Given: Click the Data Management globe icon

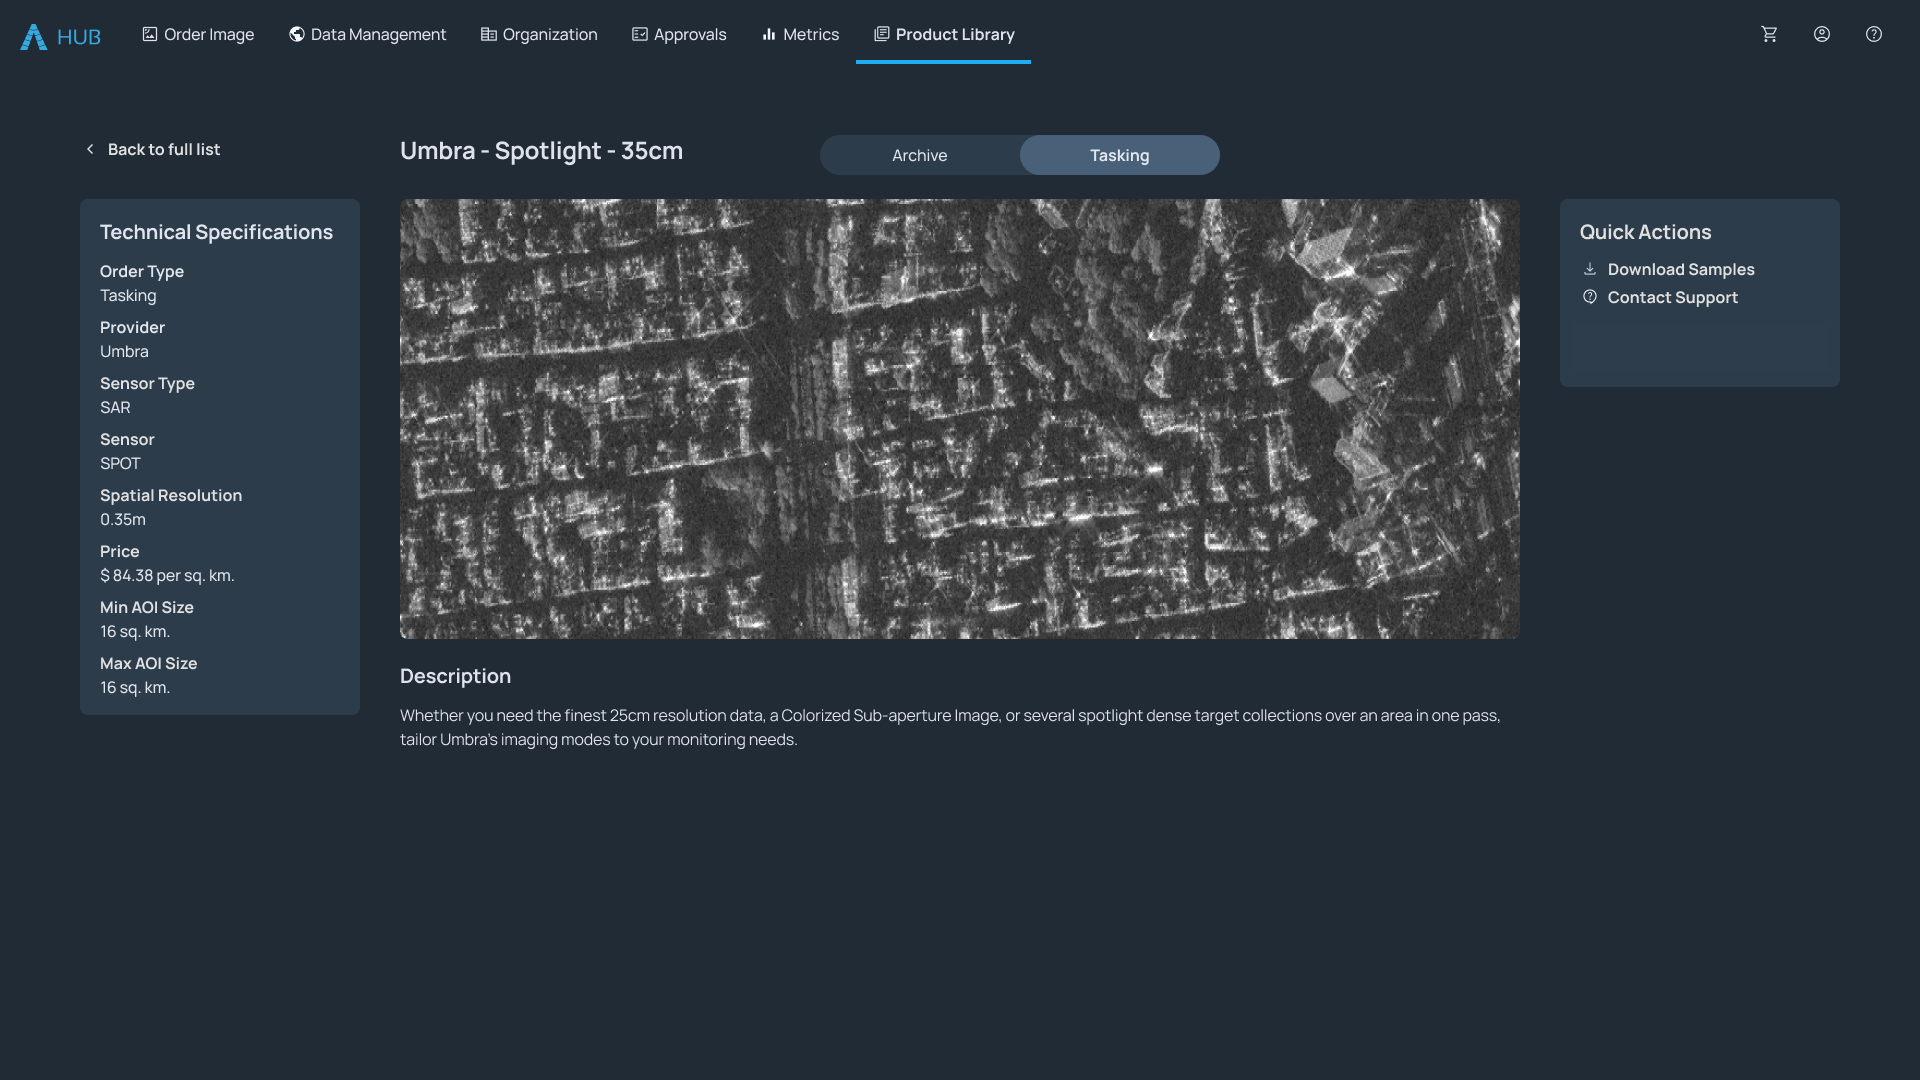Looking at the screenshot, I should (x=297, y=34).
